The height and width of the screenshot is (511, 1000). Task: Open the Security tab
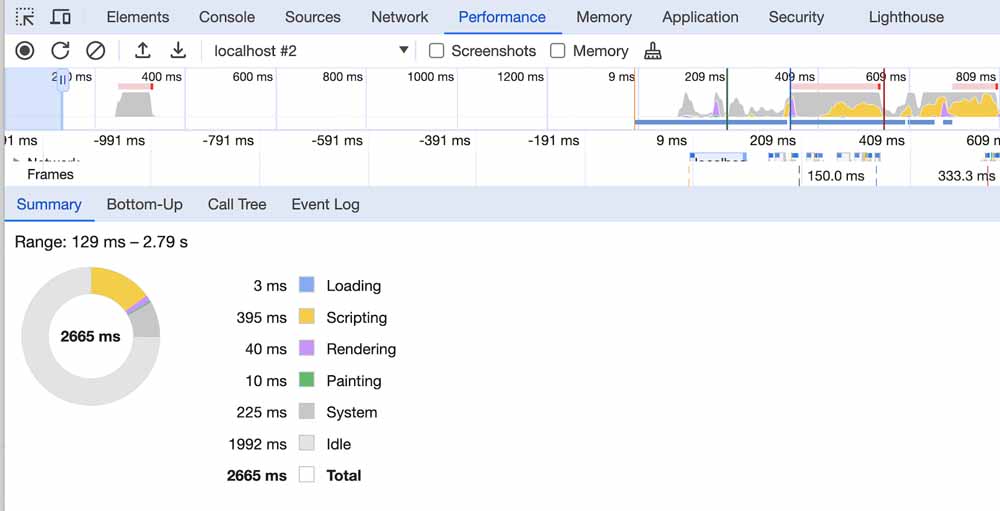[x=796, y=17]
